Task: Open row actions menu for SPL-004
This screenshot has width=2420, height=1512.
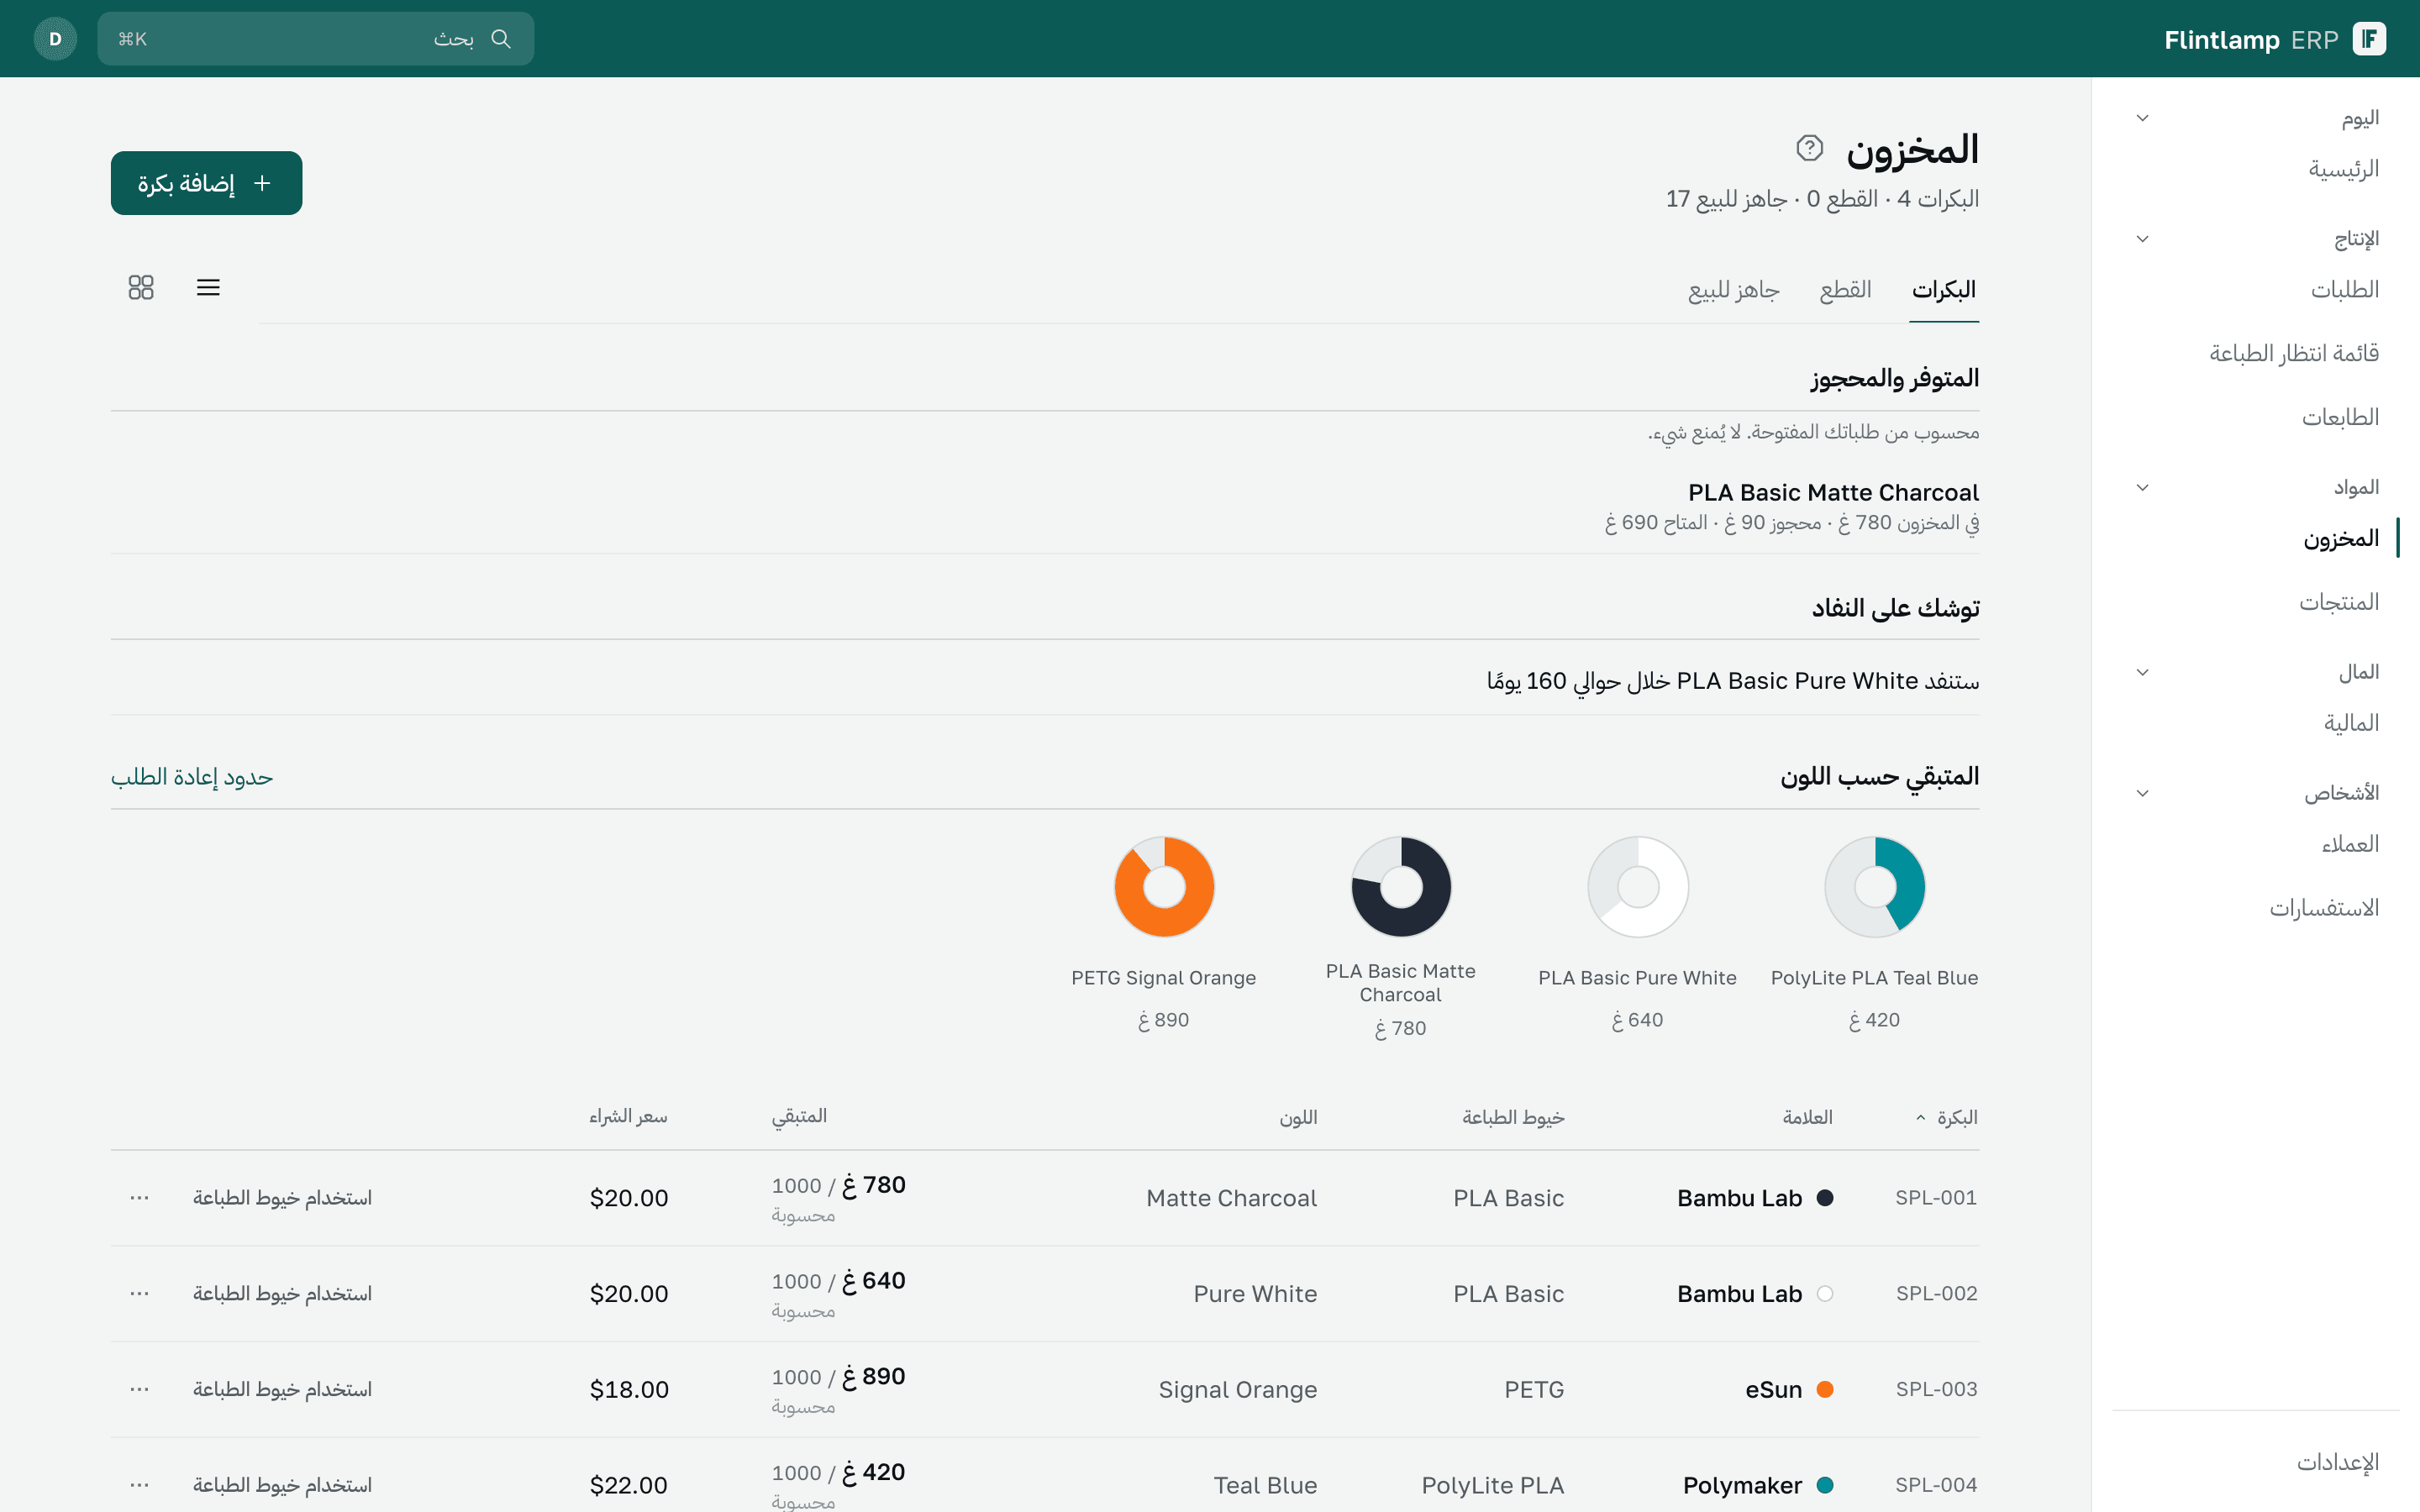Action: click(139, 1485)
